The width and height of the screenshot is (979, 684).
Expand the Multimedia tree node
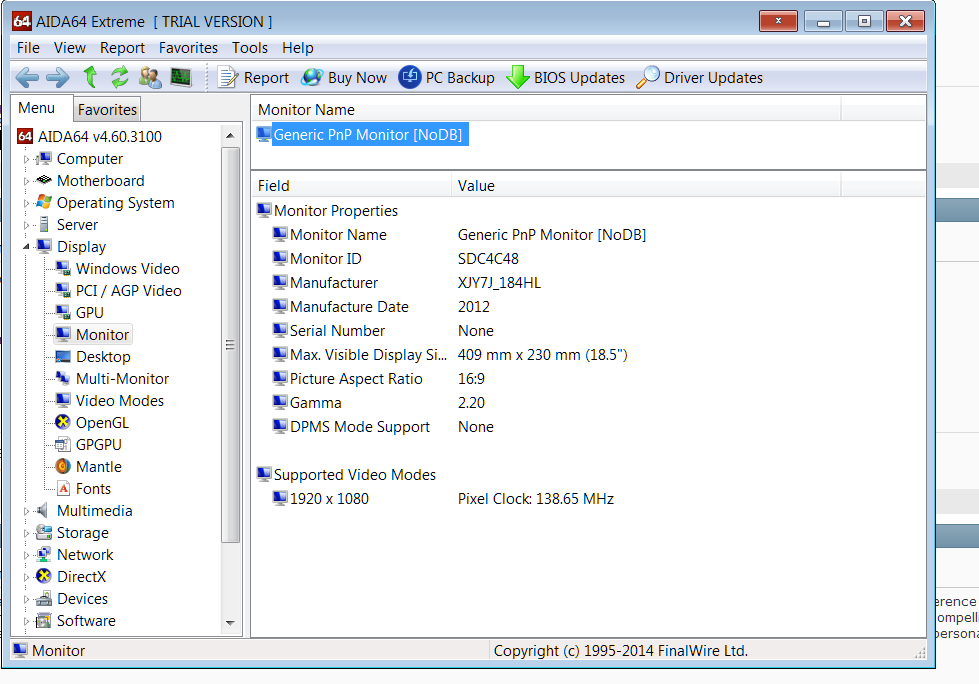(x=26, y=511)
